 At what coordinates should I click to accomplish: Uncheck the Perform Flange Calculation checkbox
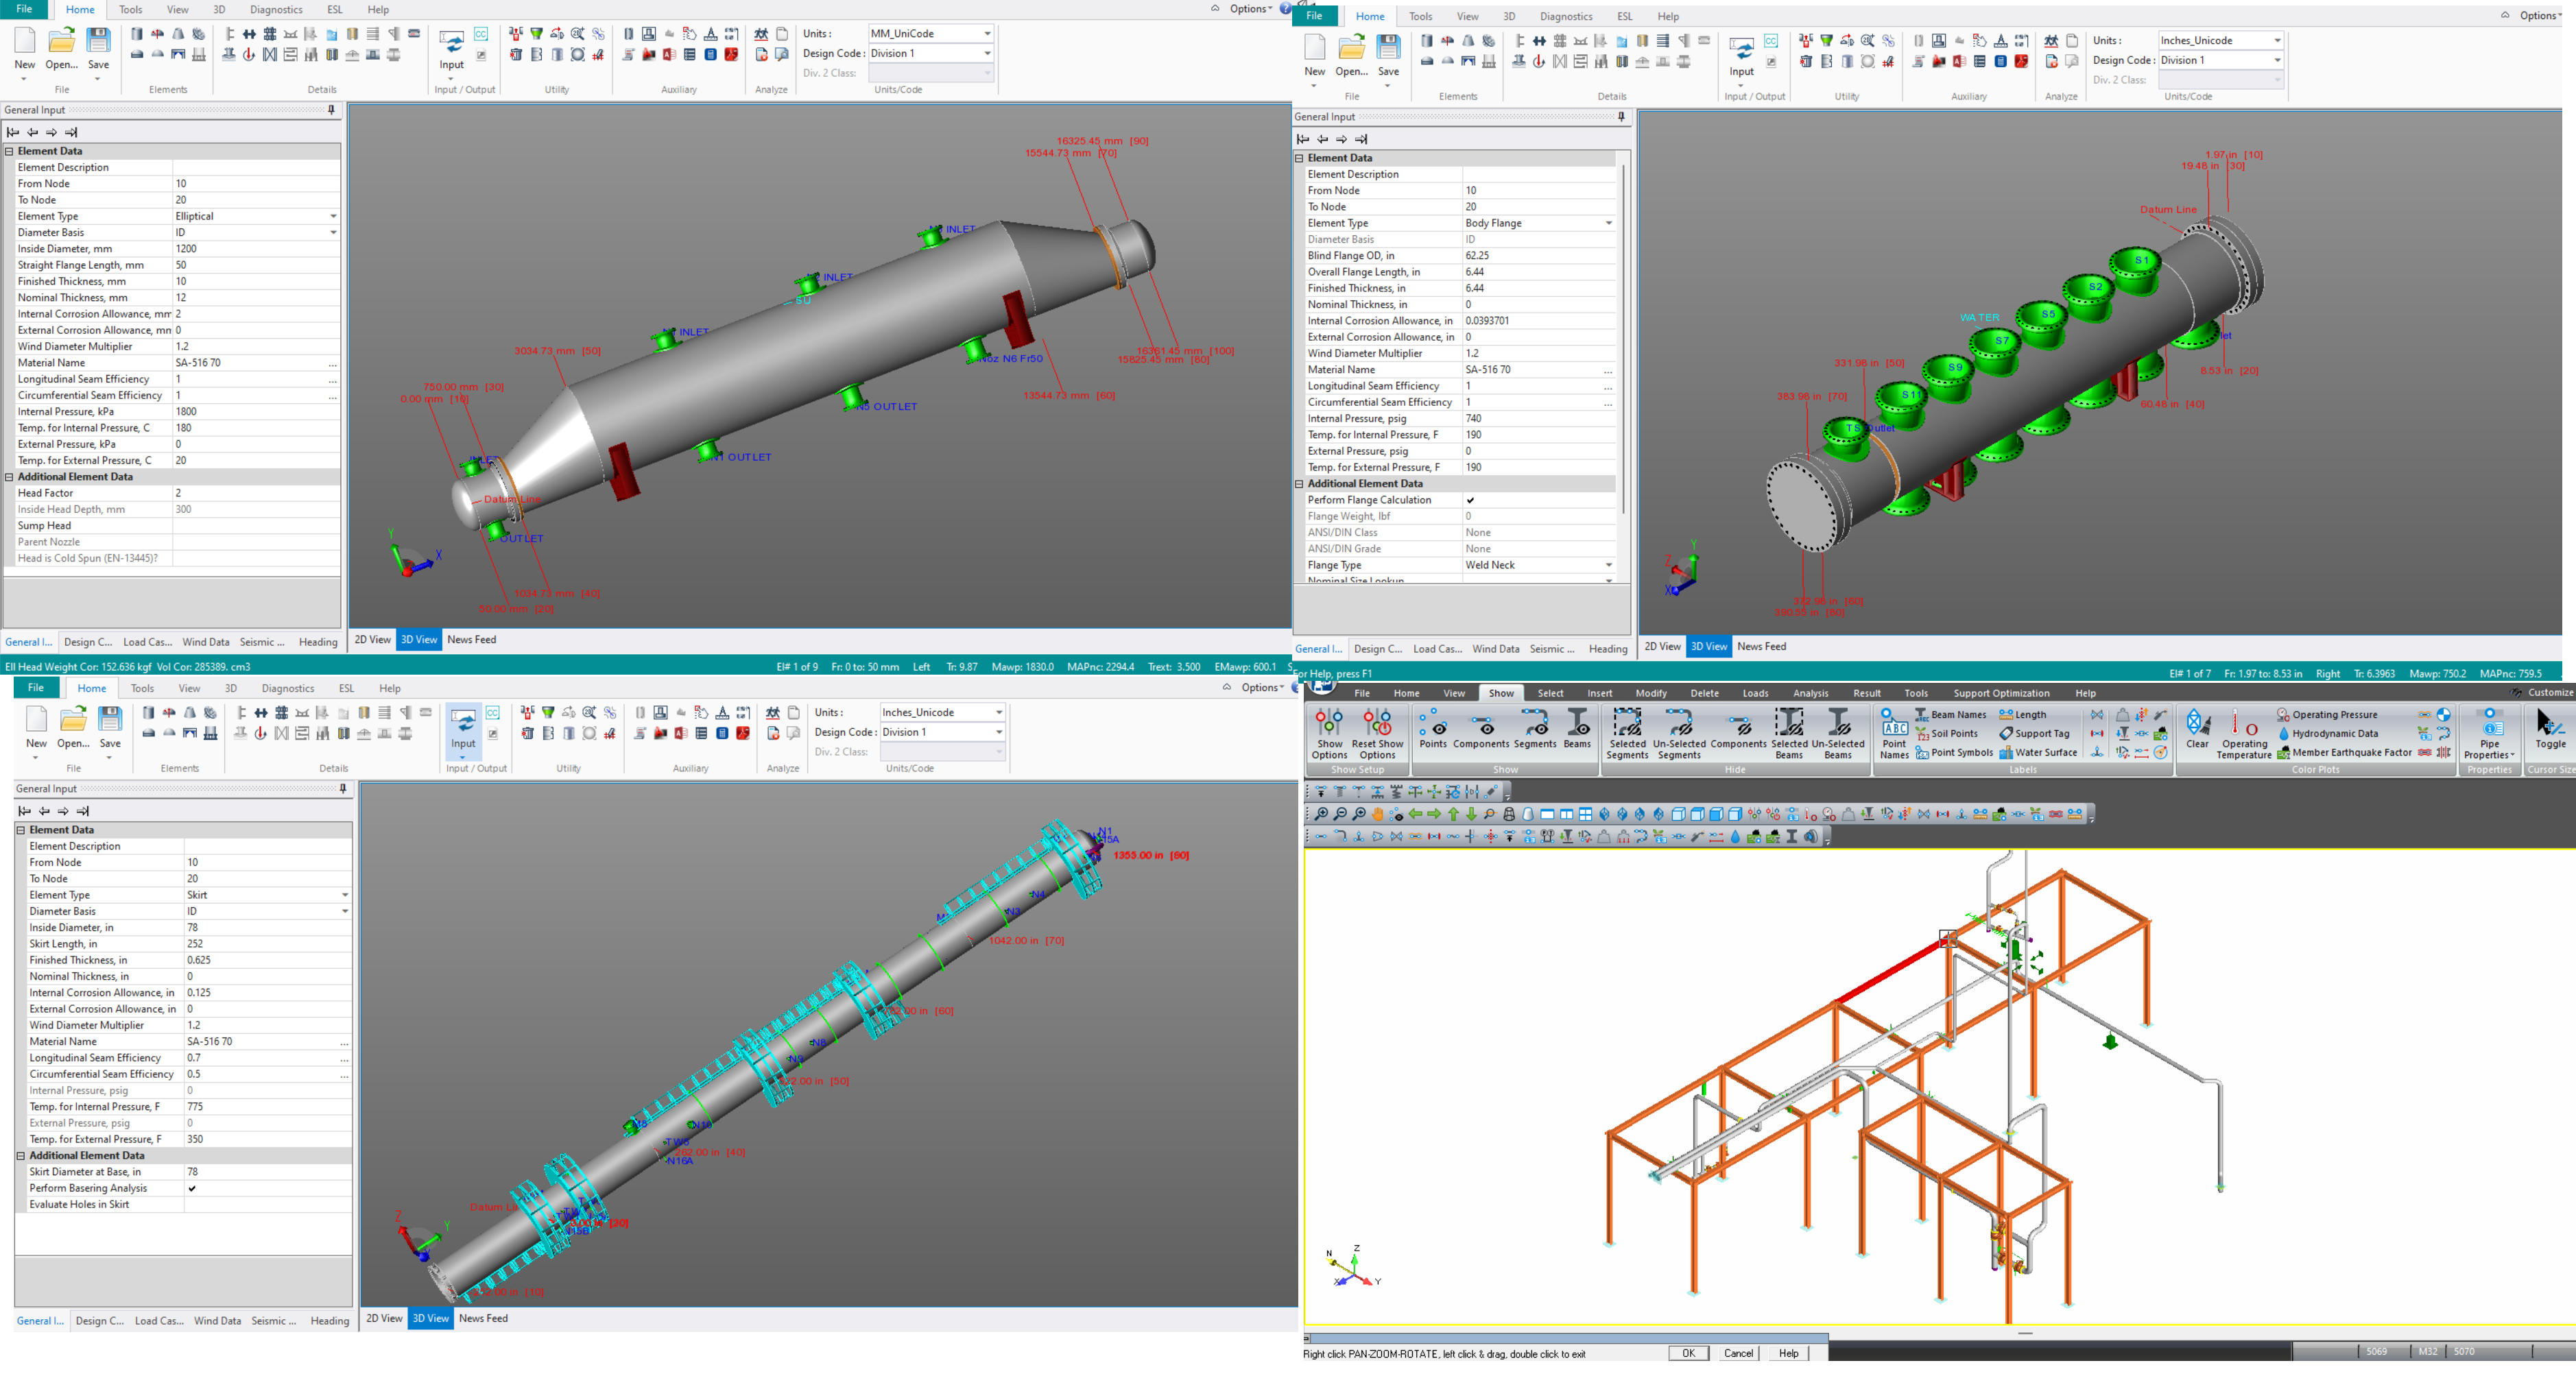click(x=1471, y=500)
